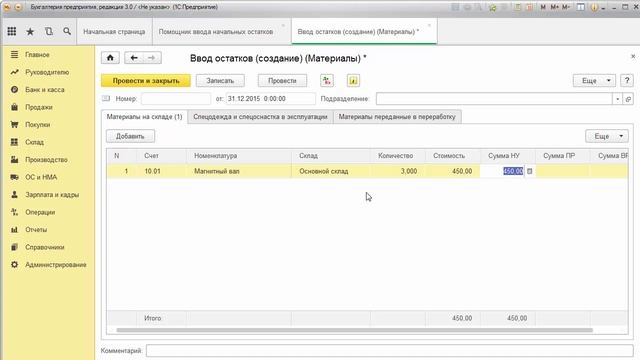This screenshot has width=640, height=360.
Task: Open the top Еще dropdown menu
Action: pos(594,81)
